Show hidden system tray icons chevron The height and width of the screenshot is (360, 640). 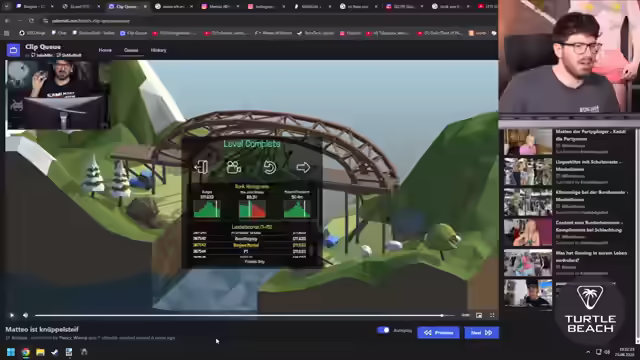tap(588, 352)
